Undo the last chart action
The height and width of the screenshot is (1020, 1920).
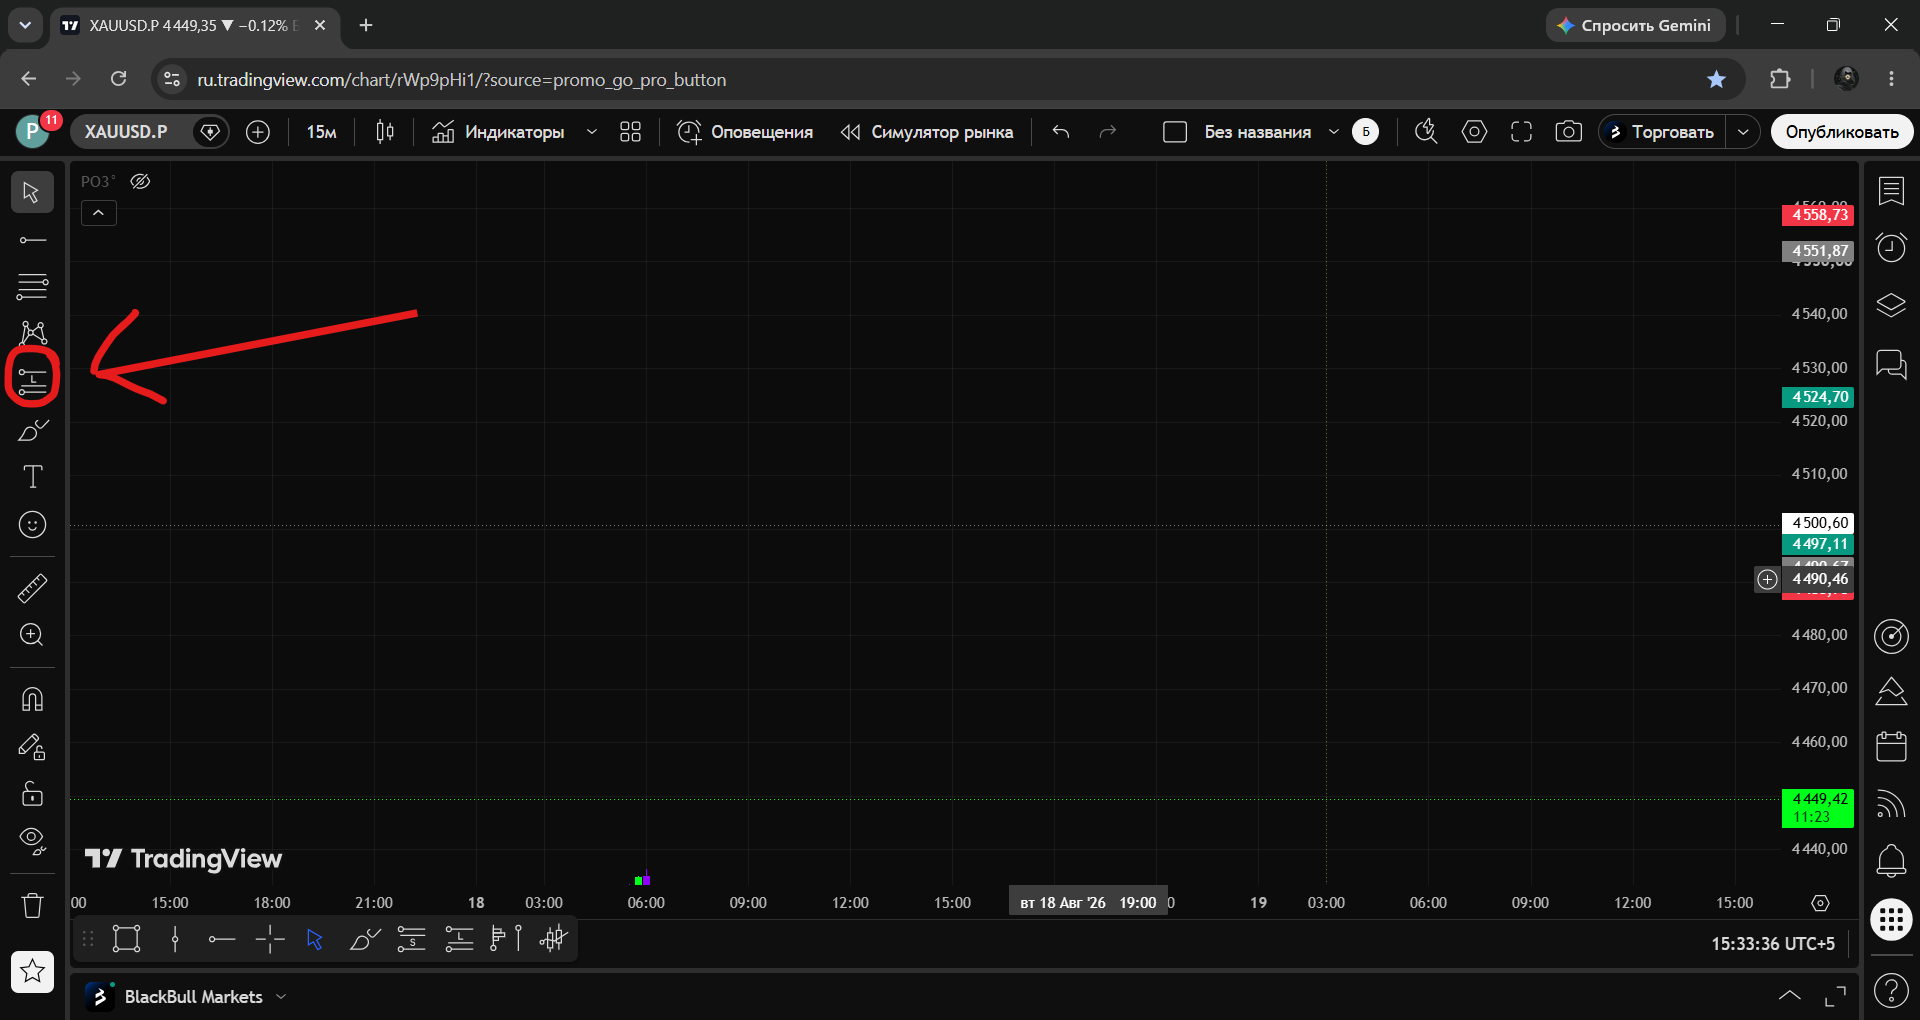[1061, 132]
